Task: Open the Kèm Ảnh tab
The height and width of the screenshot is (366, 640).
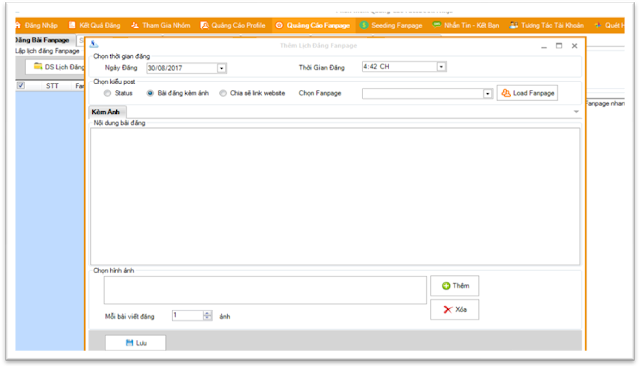Action: coord(106,112)
